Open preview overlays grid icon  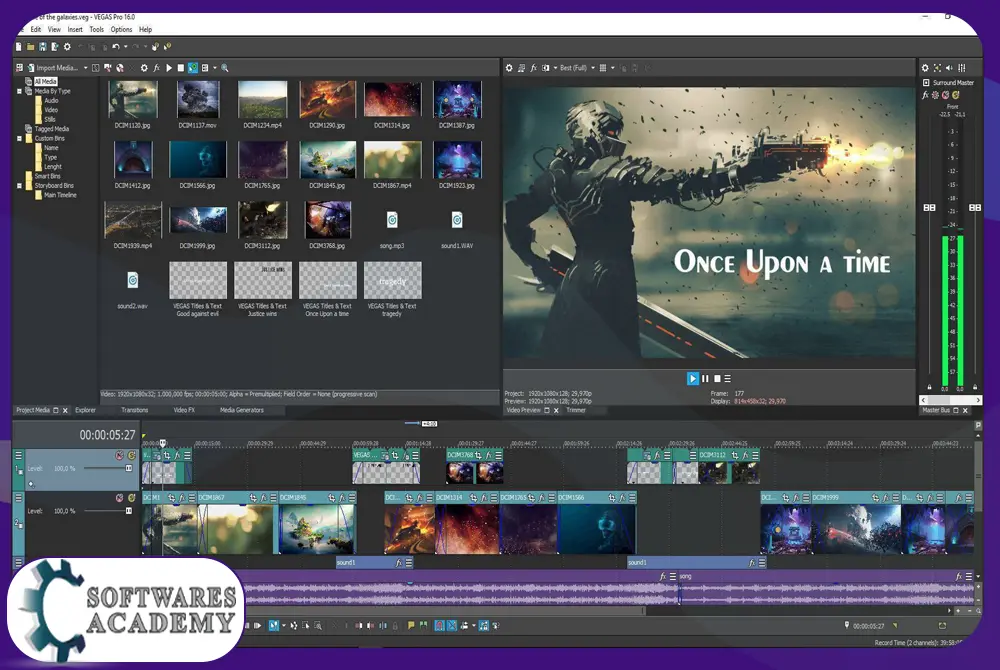(603, 68)
